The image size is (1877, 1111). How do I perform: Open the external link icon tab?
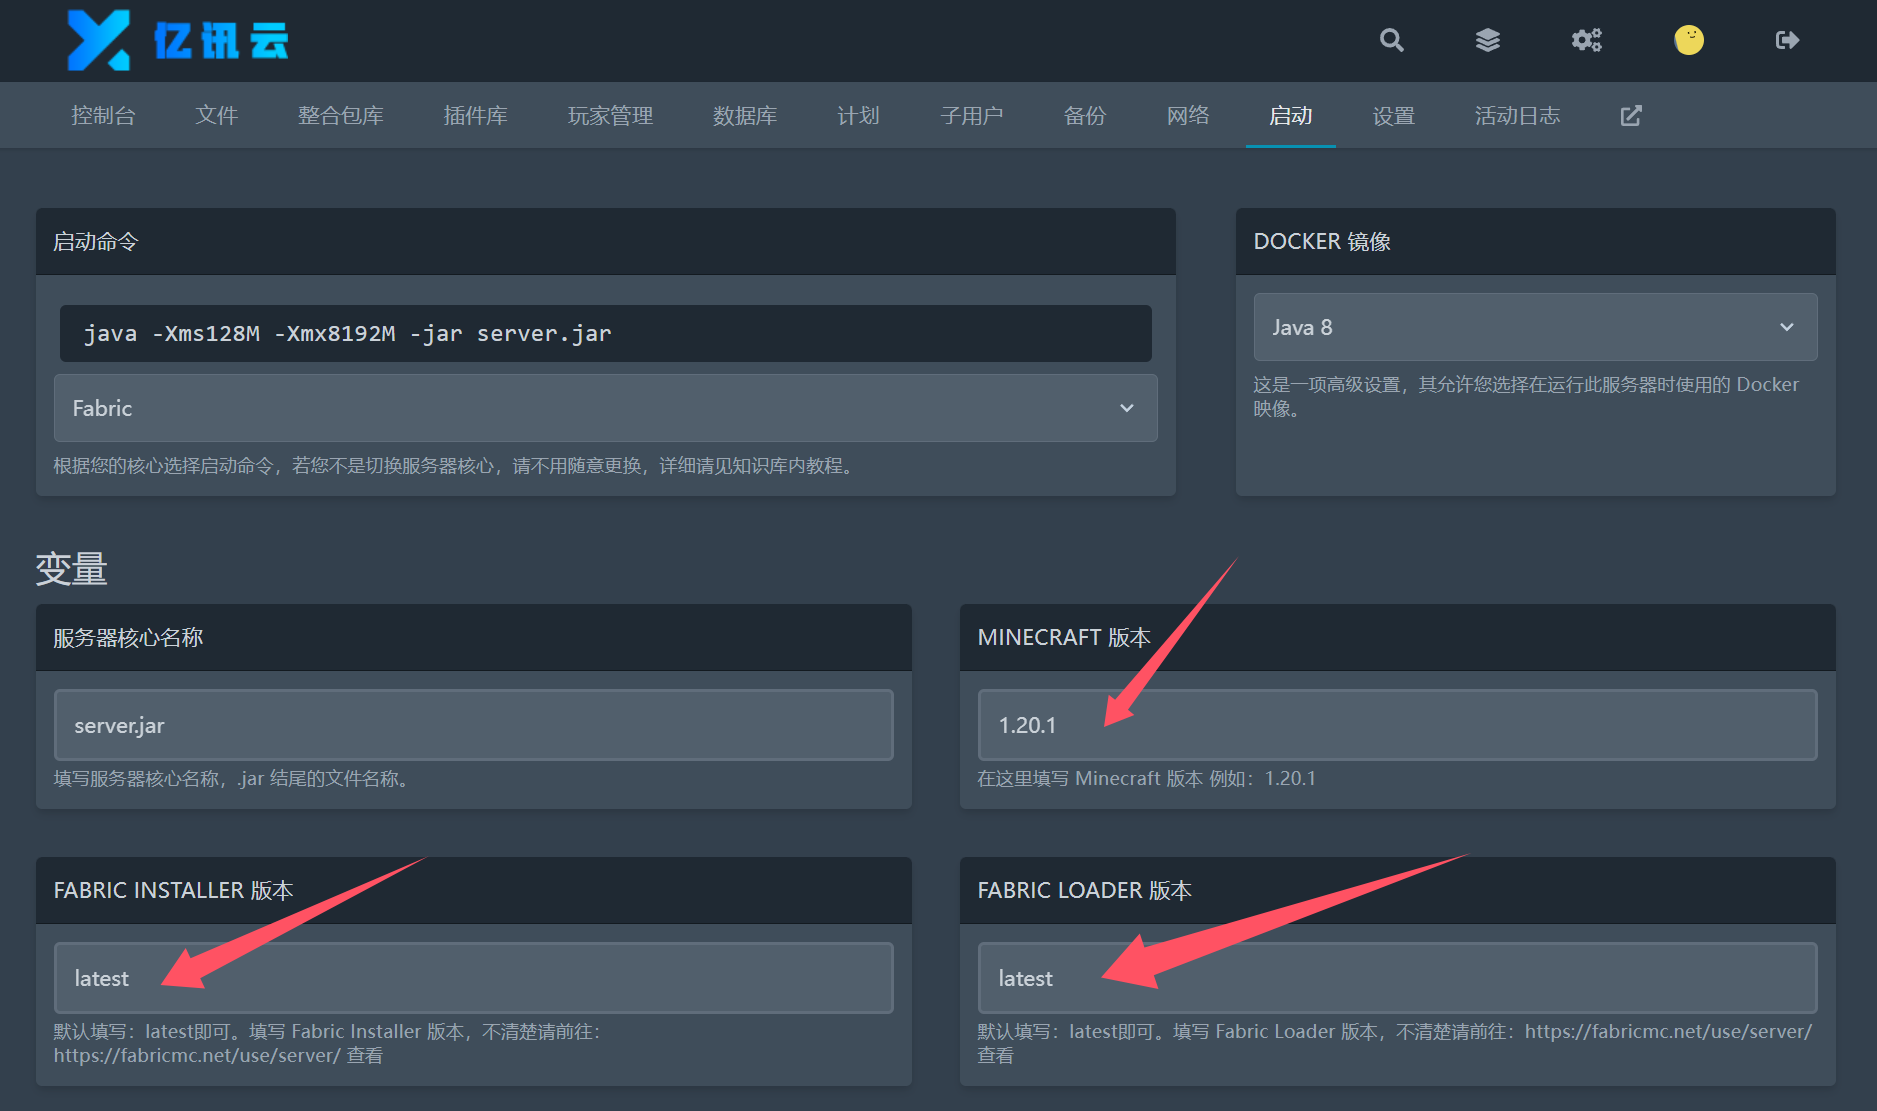pos(1631,116)
